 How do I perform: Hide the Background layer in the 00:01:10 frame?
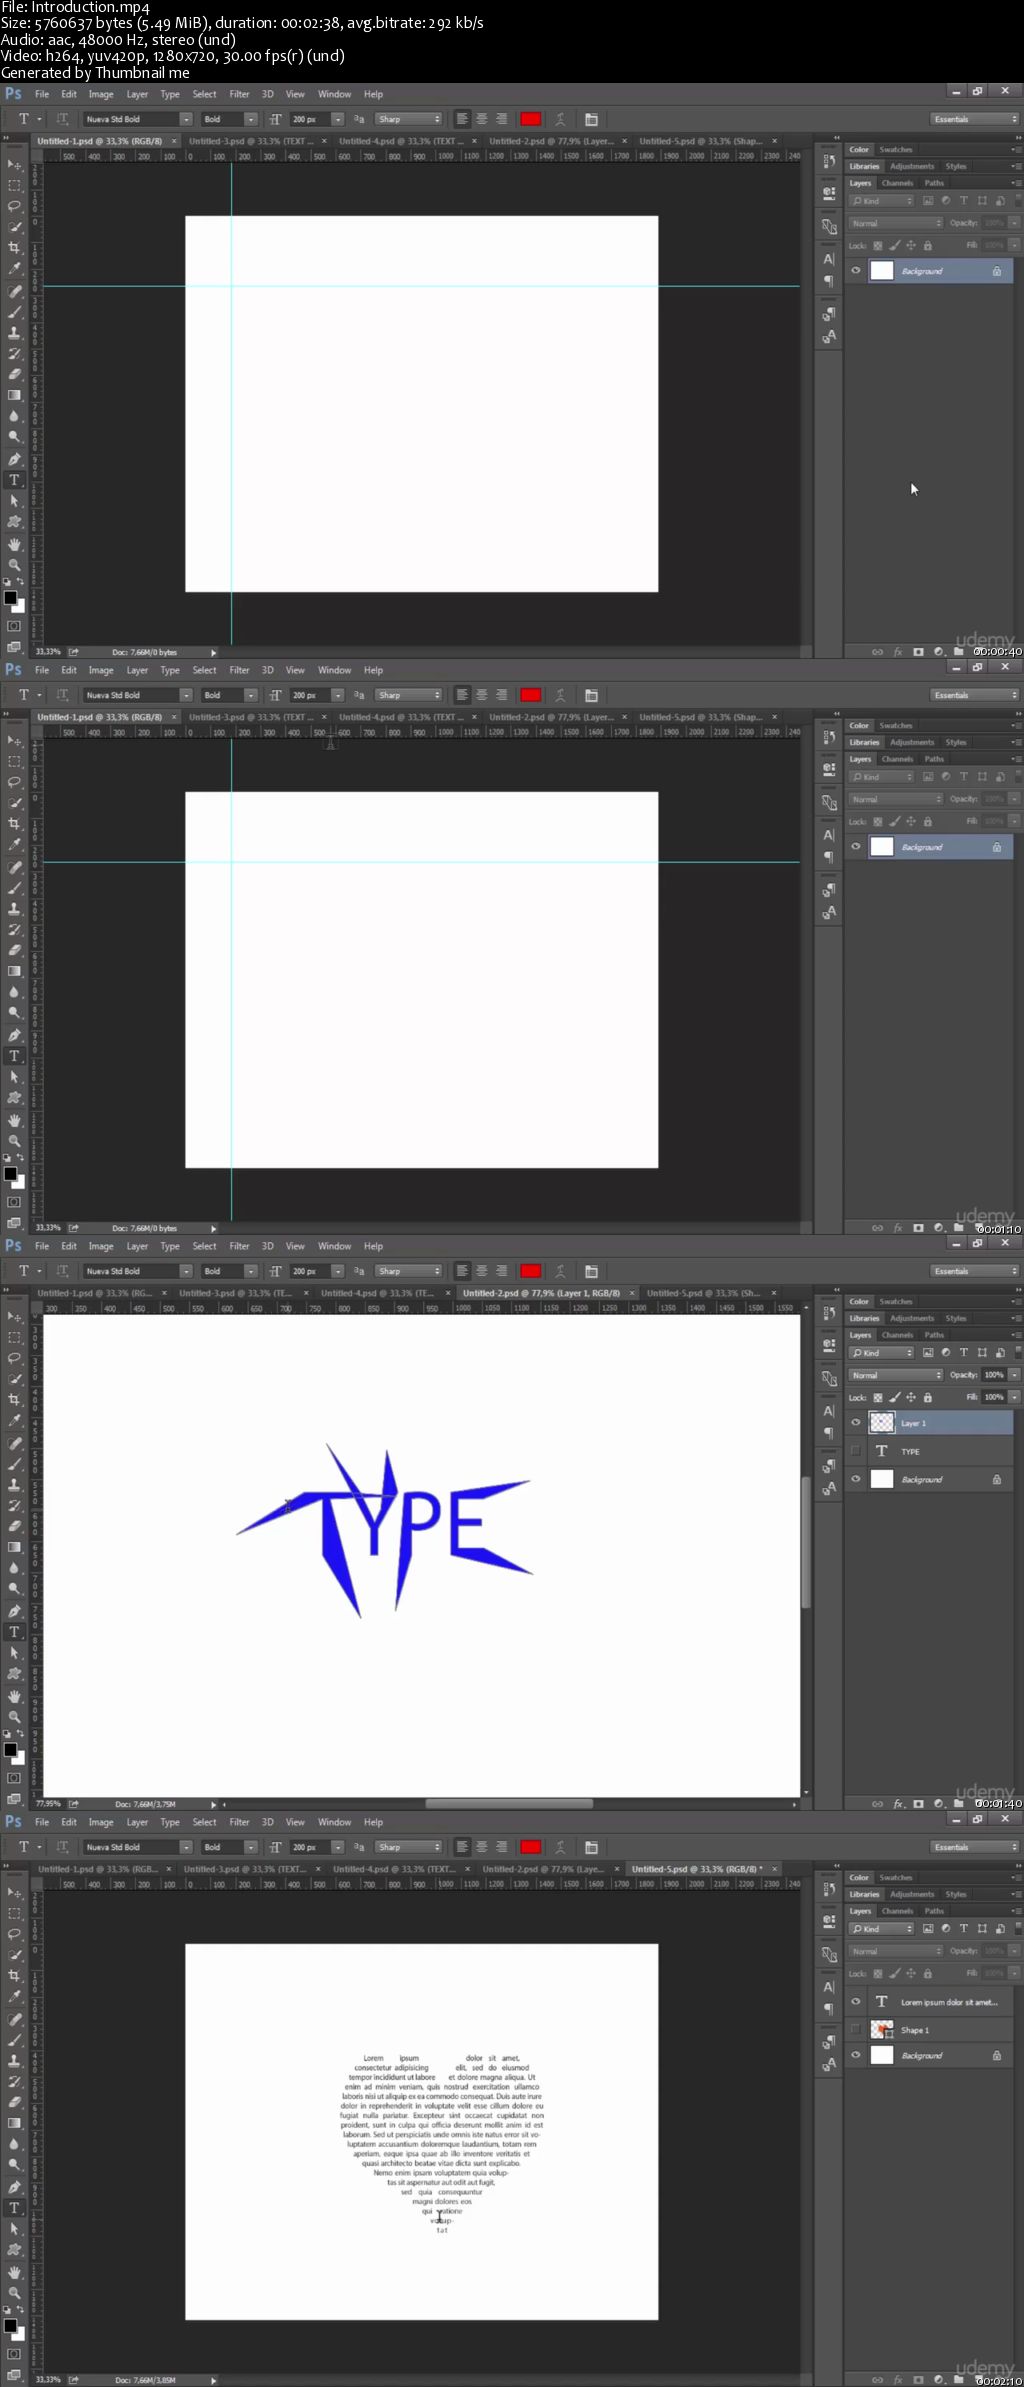point(856,847)
